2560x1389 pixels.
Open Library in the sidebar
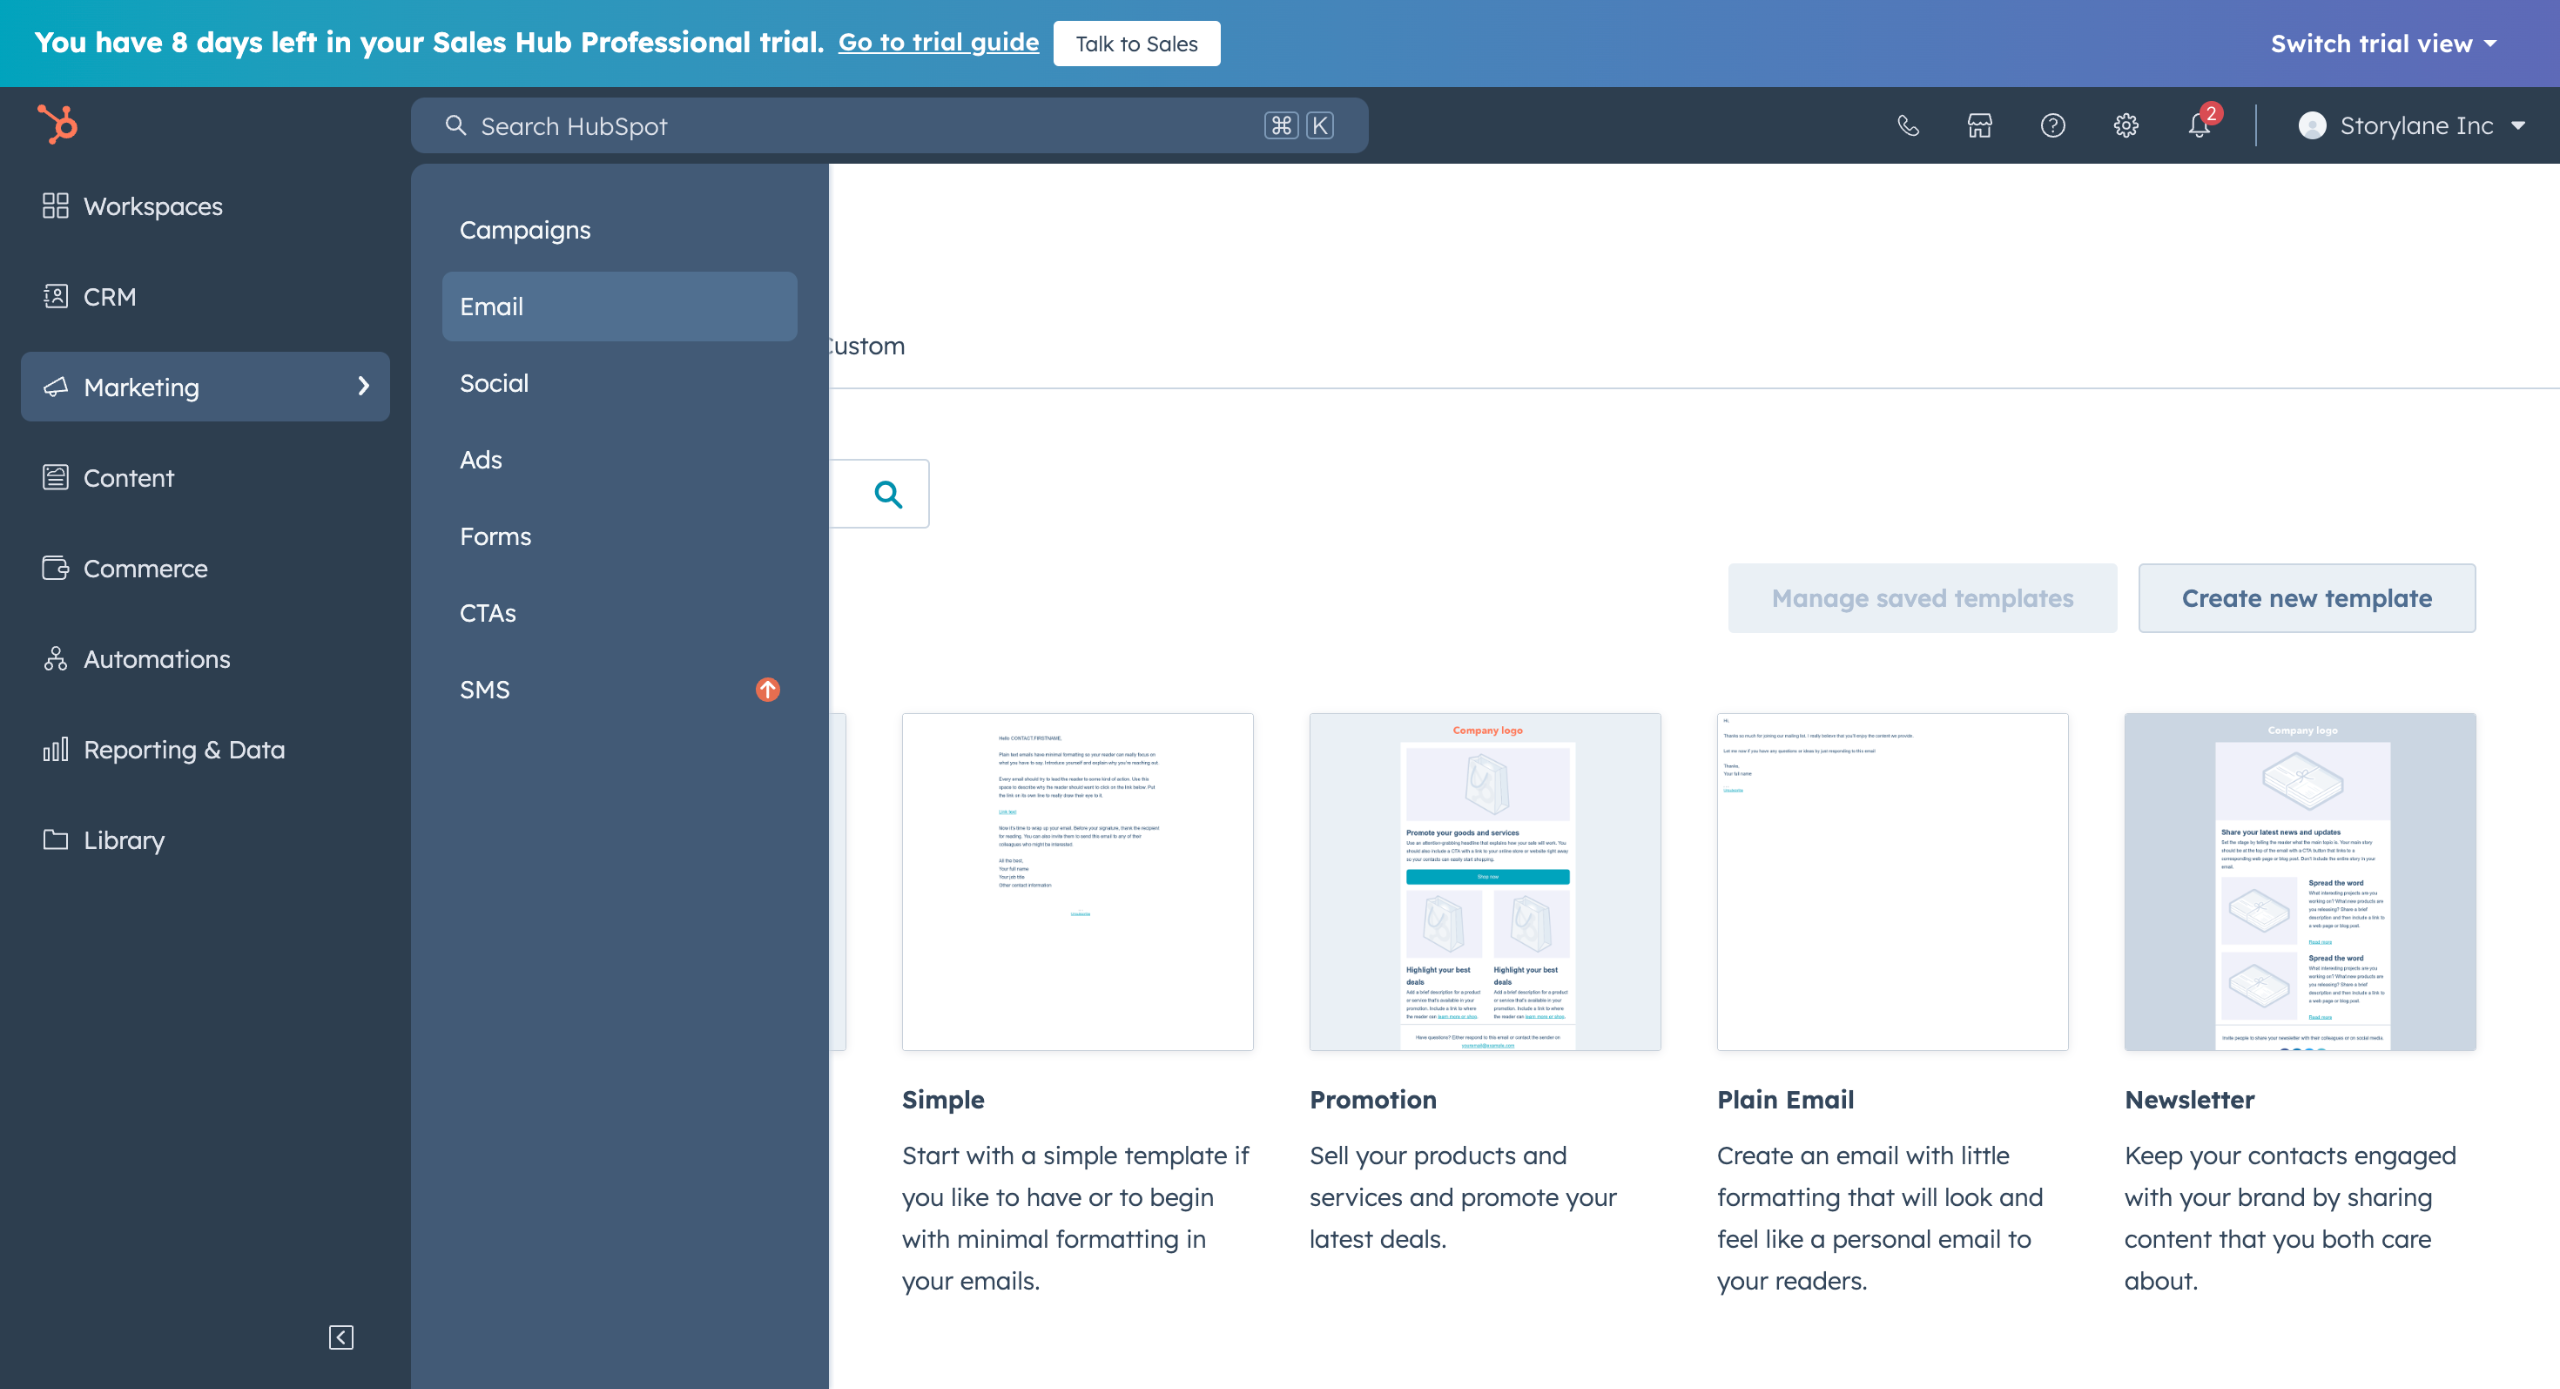[x=205, y=840]
